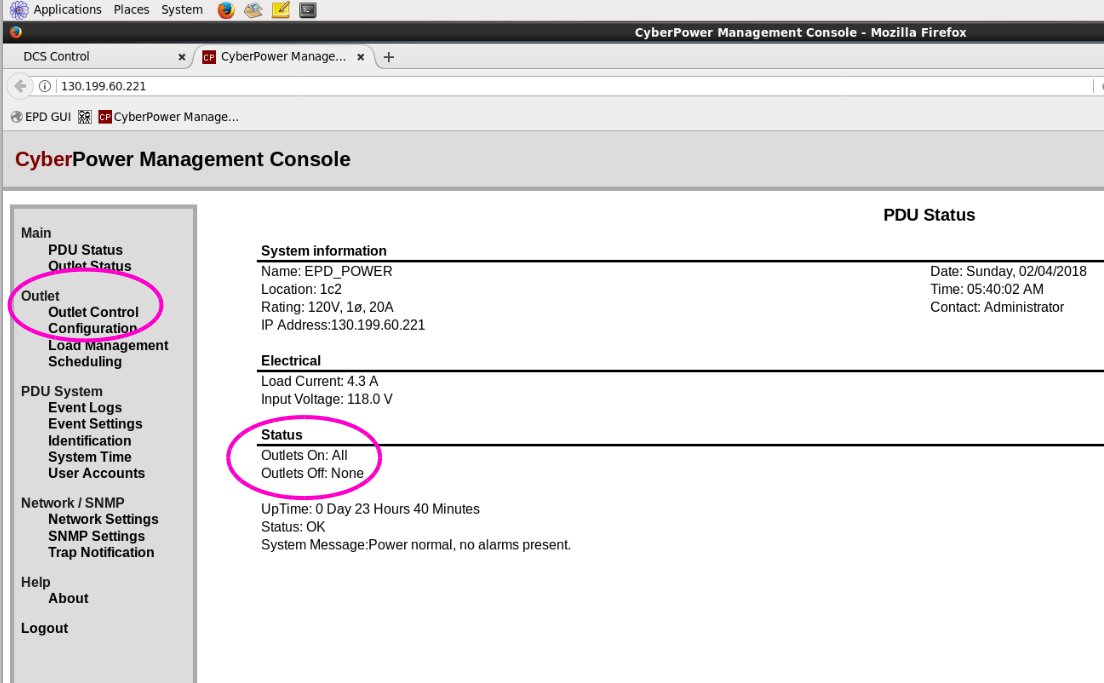Open the Scheduling page
Screen dimensions: 1104x683
(84, 361)
